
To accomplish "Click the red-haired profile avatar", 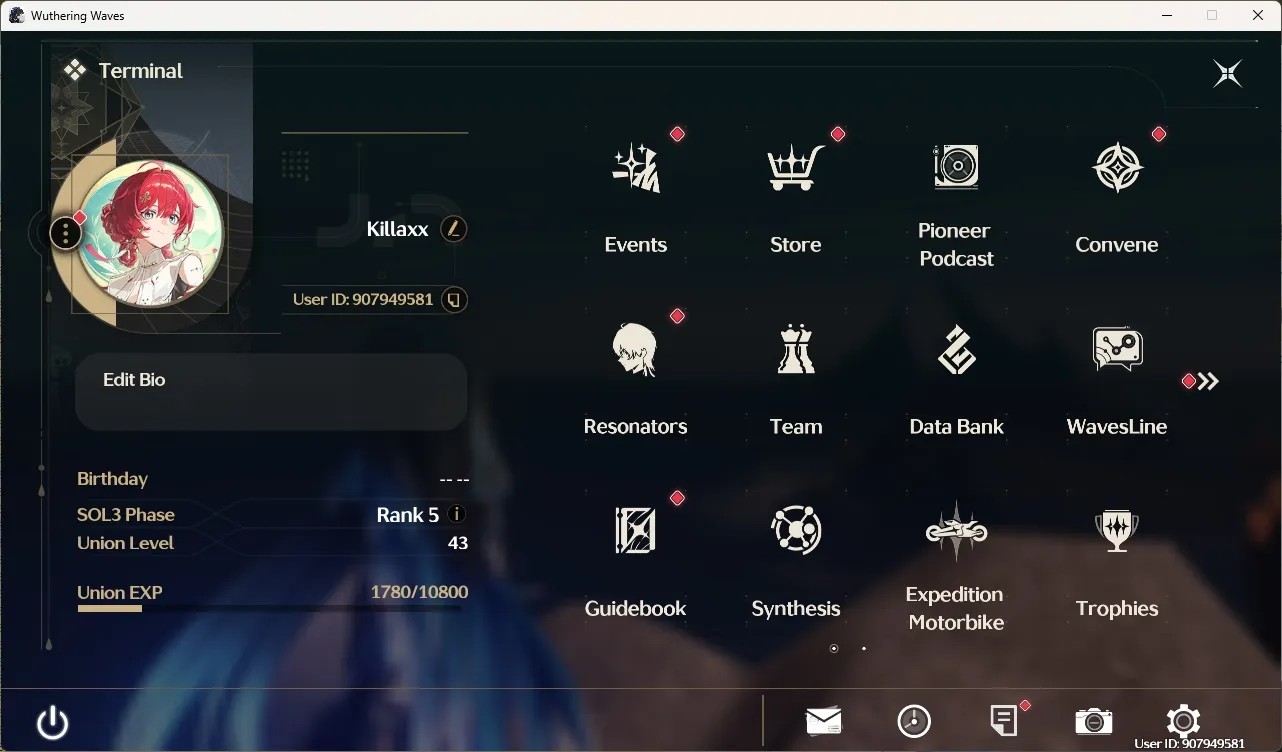I will click(150, 234).
